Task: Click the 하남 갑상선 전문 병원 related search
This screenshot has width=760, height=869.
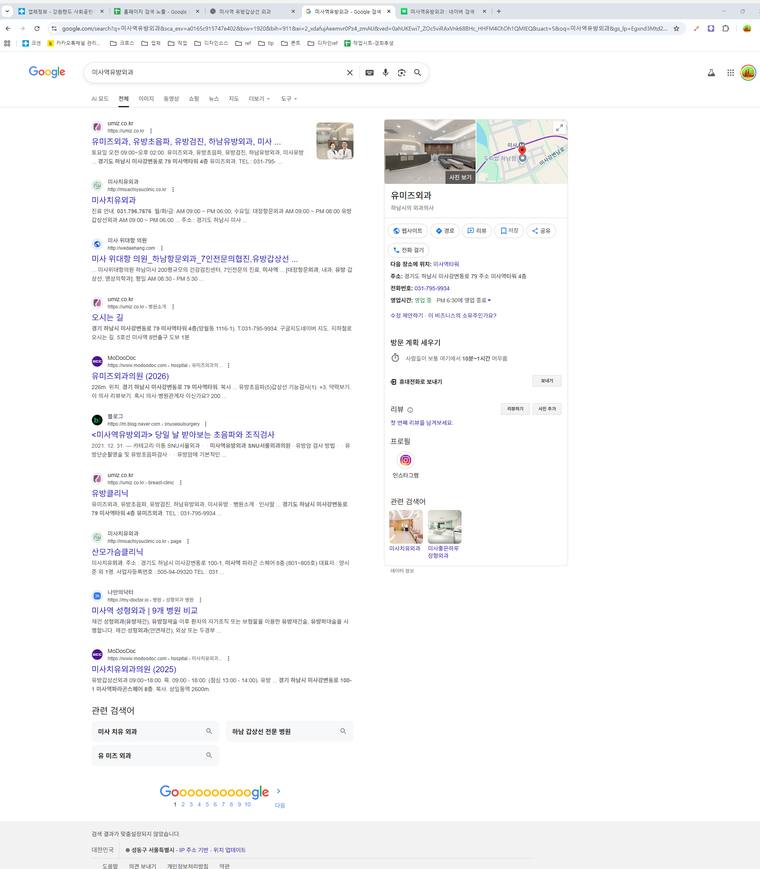Action: pyautogui.click(x=289, y=731)
